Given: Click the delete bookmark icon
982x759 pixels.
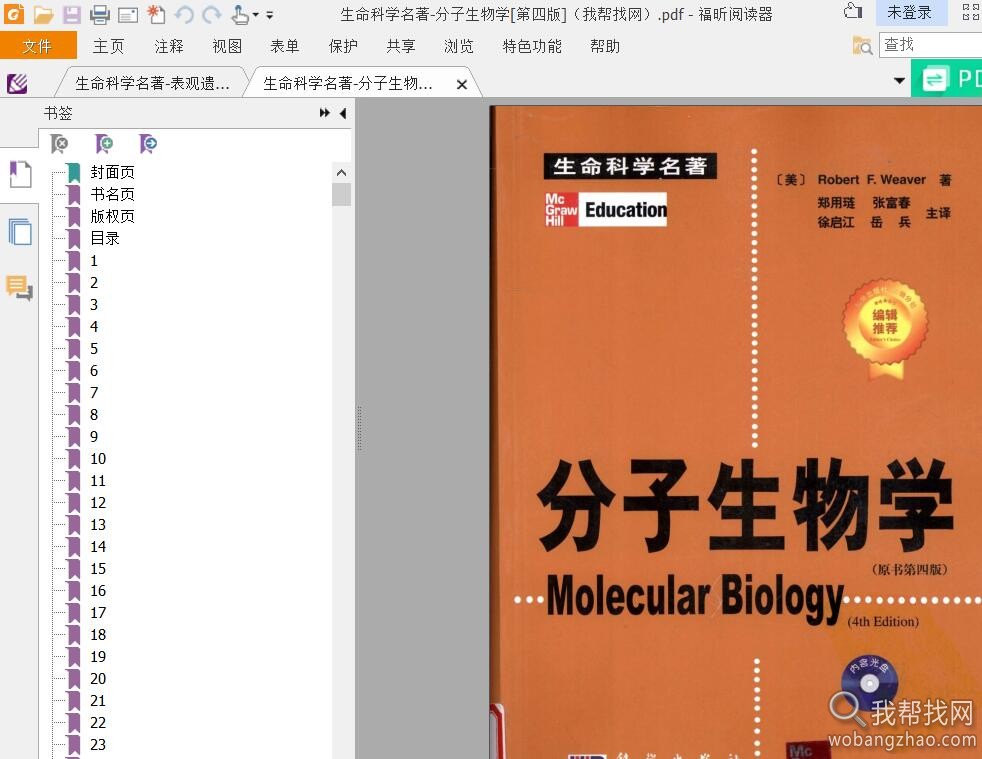Looking at the screenshot, I should coord(59,143).
